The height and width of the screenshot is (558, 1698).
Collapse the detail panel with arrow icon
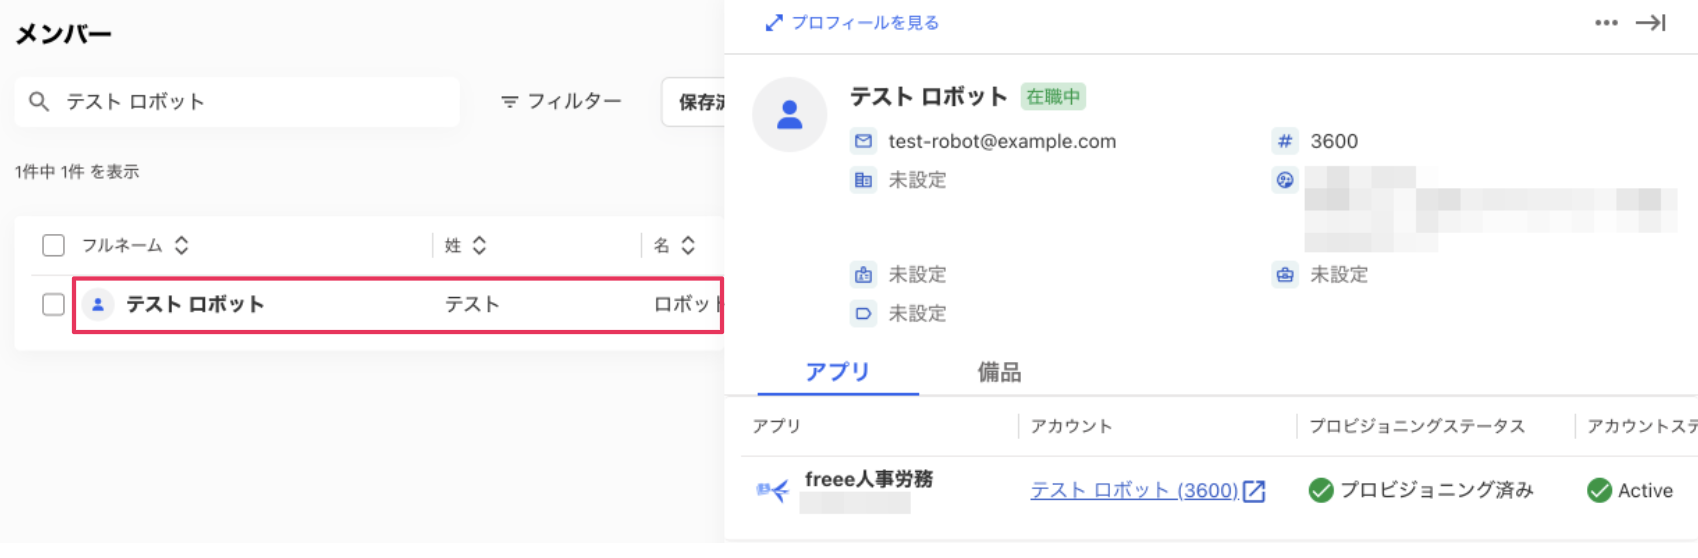[1651, 22]
